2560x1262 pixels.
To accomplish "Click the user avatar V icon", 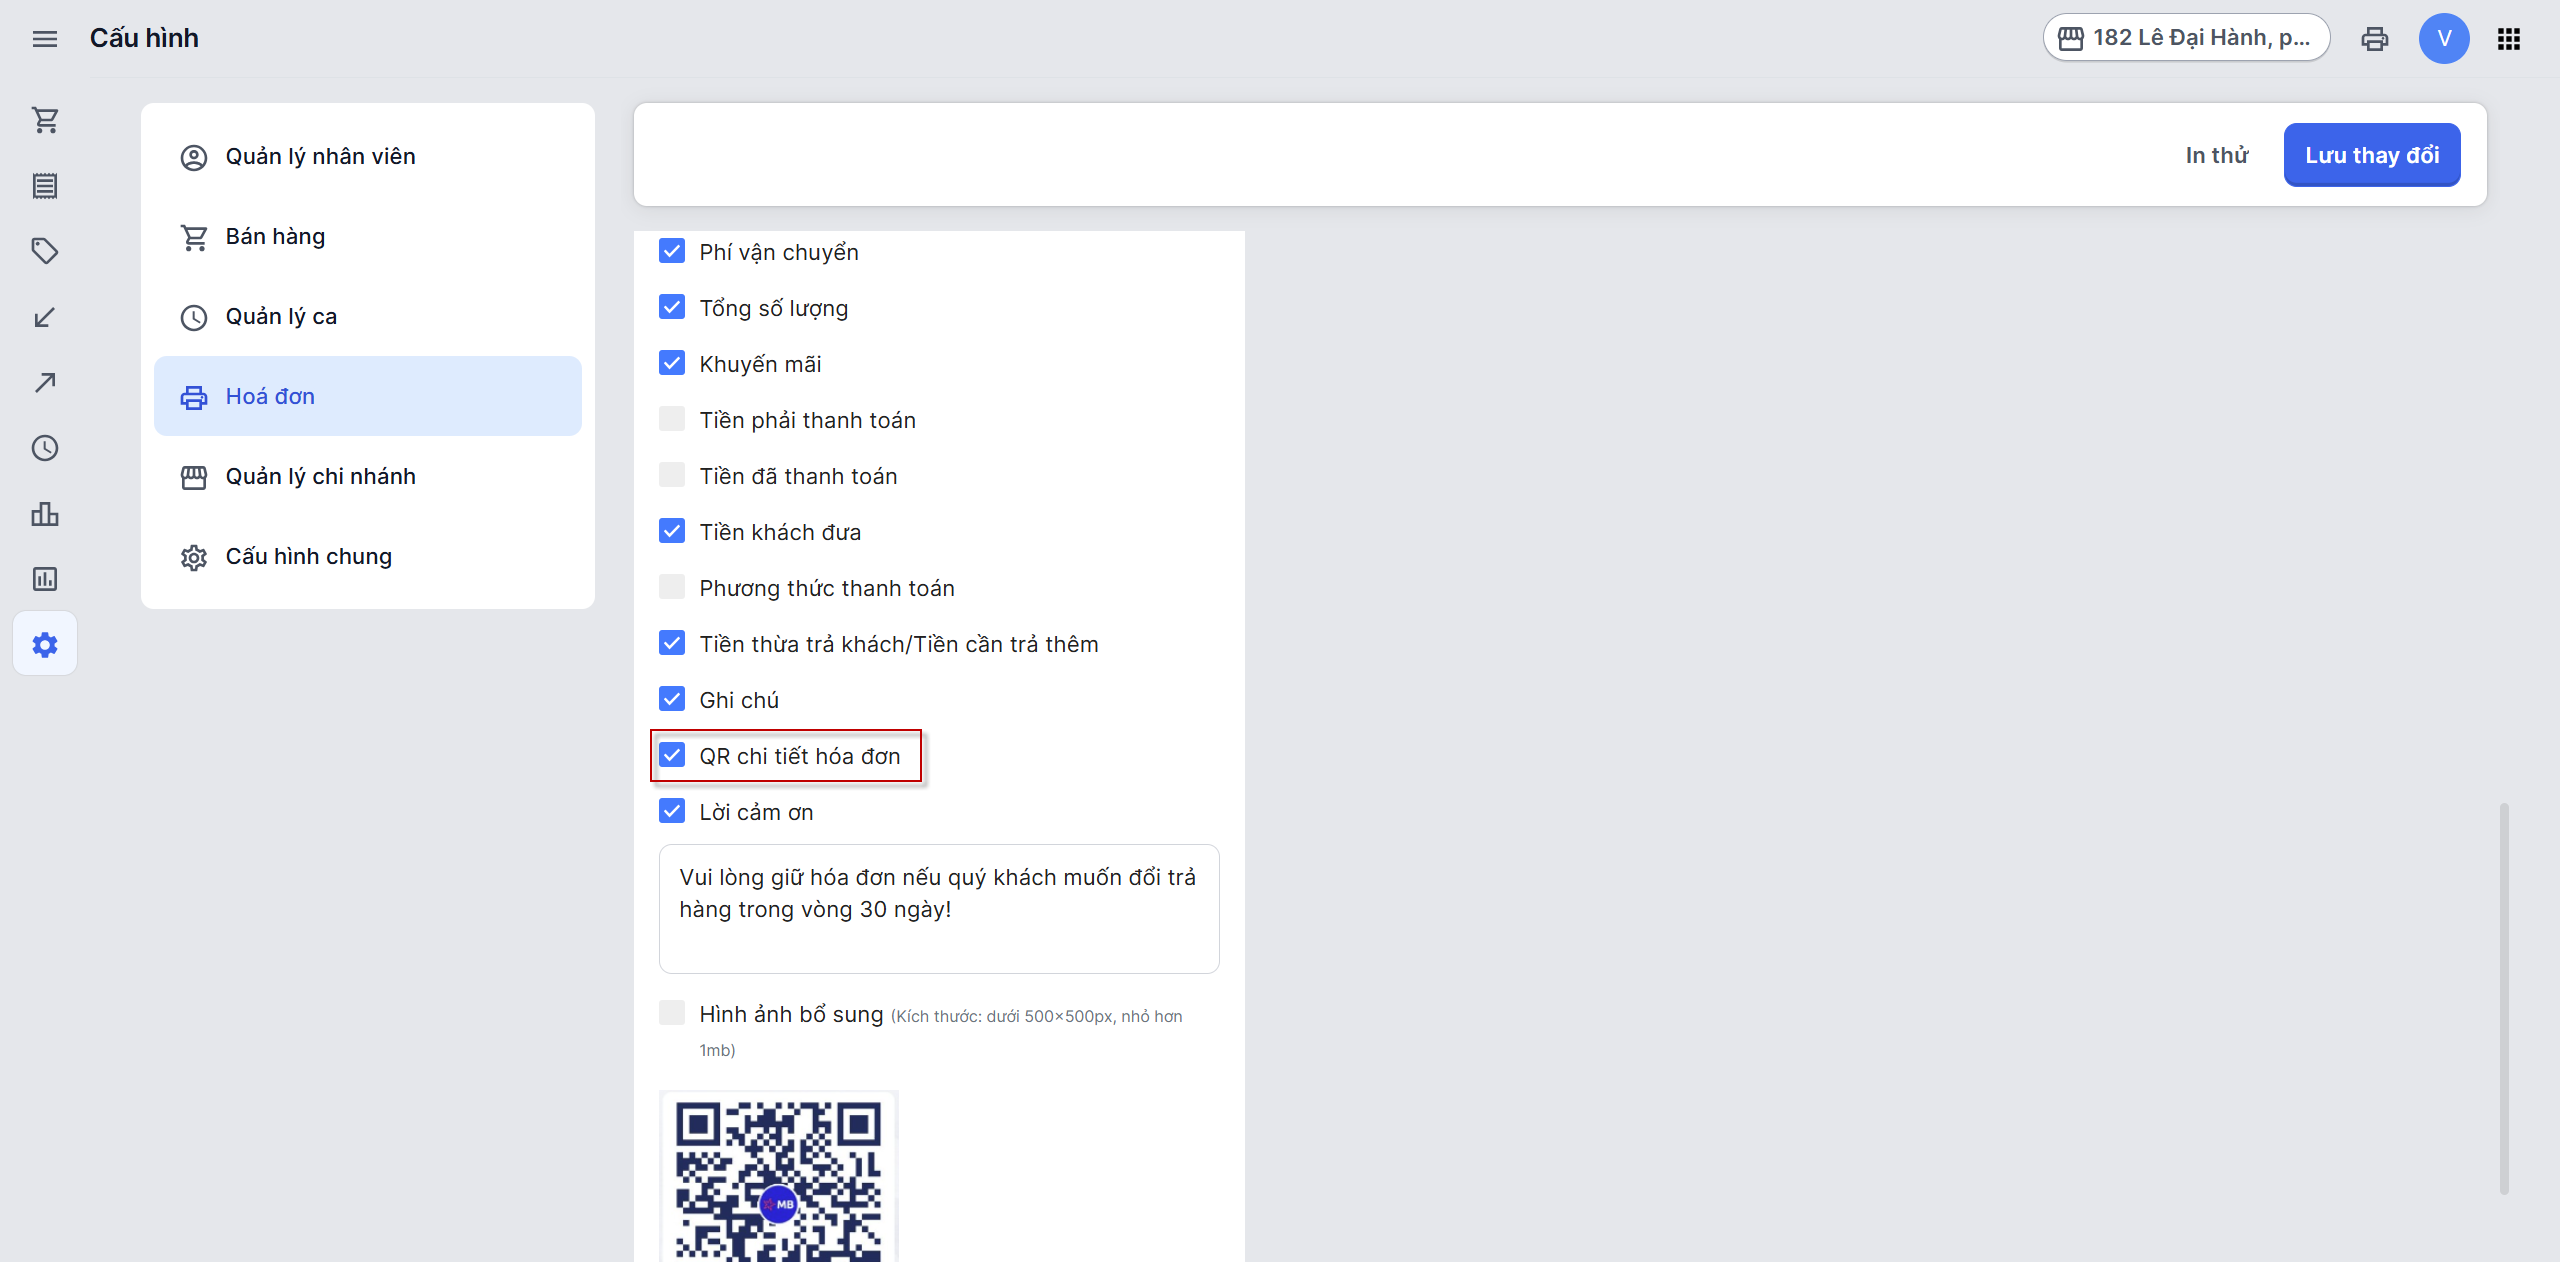I will [x=2443, y=39].
